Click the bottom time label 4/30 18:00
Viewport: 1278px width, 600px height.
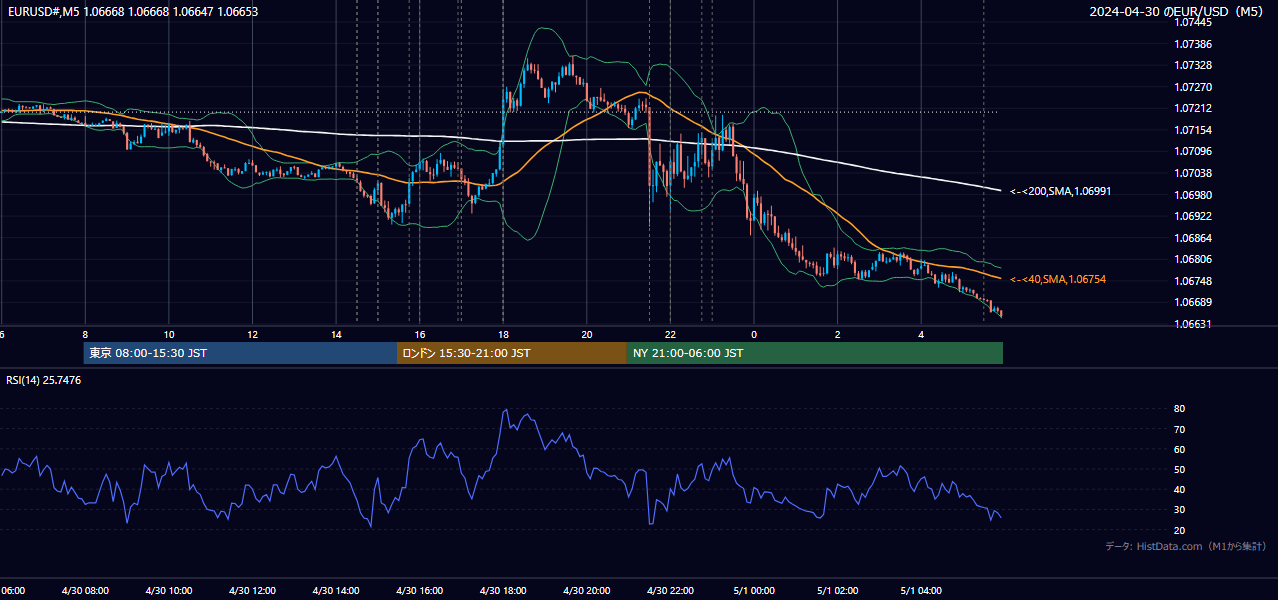pos(503,591)
